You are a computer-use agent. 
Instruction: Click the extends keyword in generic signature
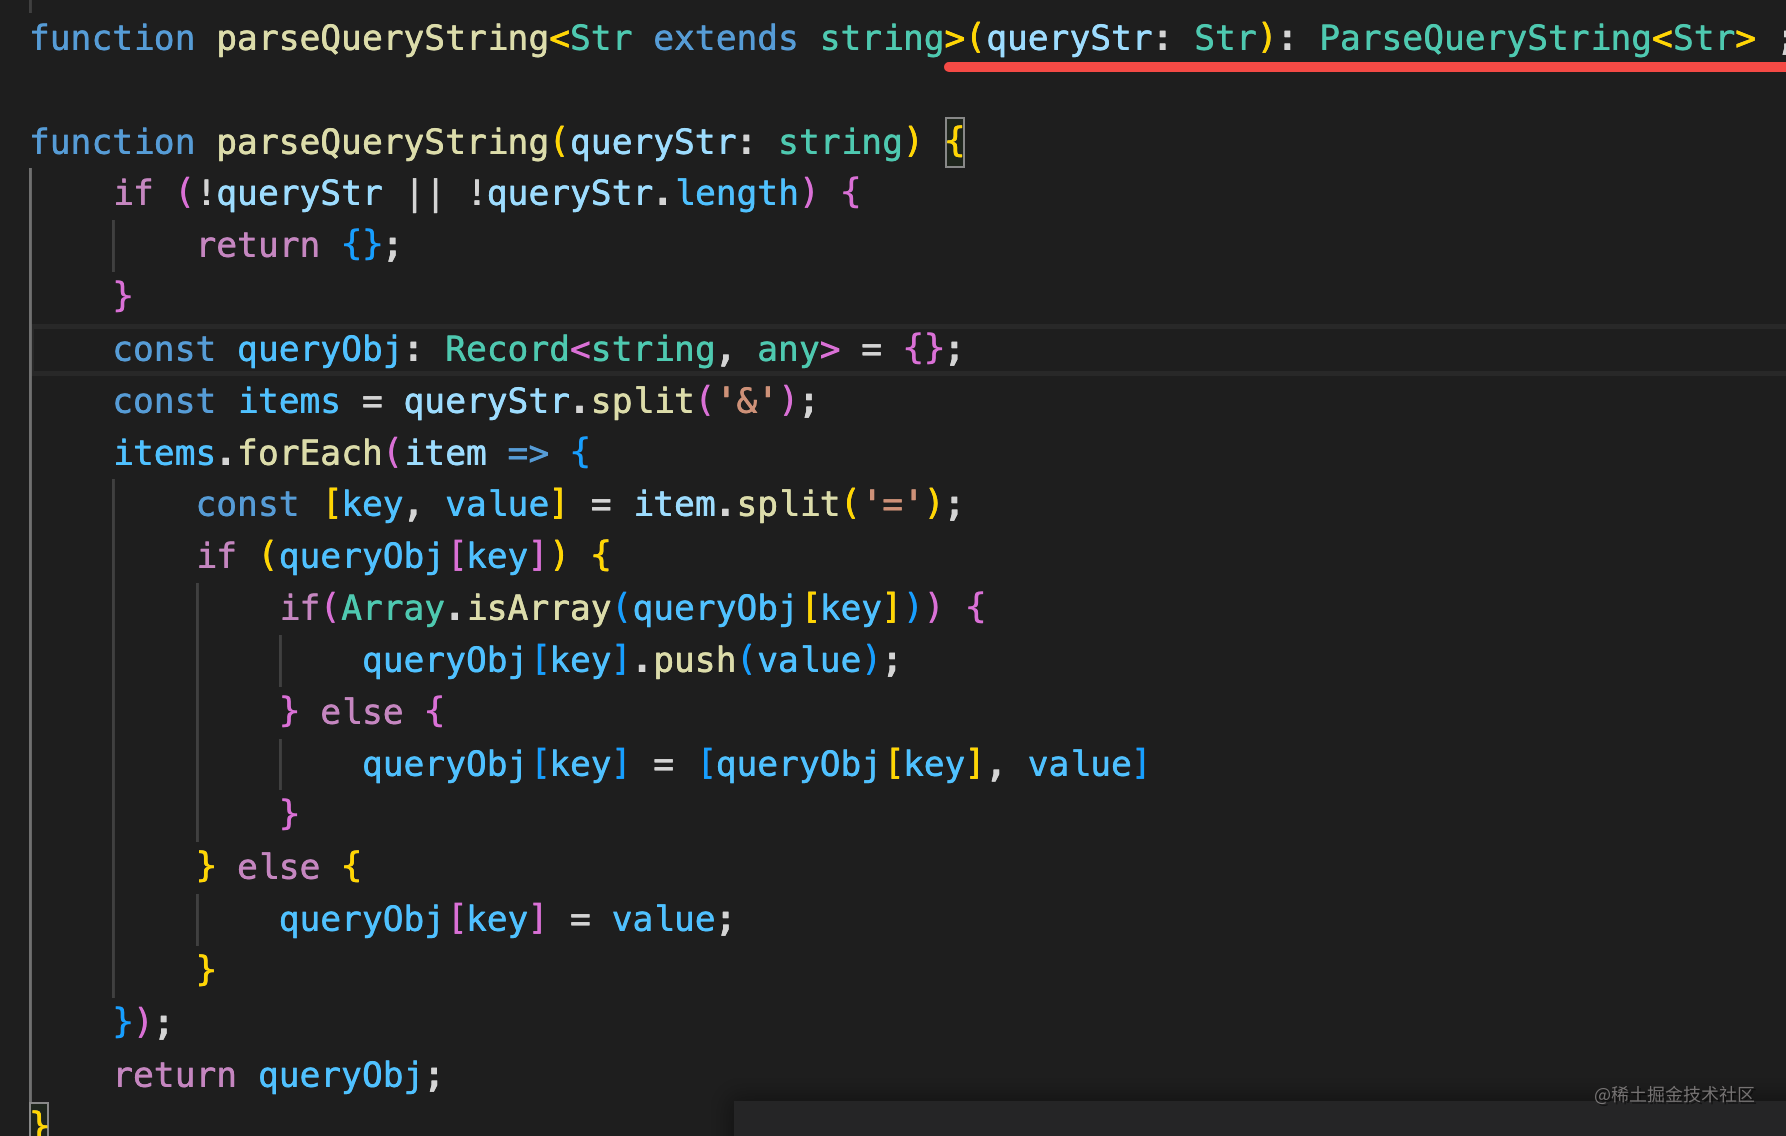[725, 38]
